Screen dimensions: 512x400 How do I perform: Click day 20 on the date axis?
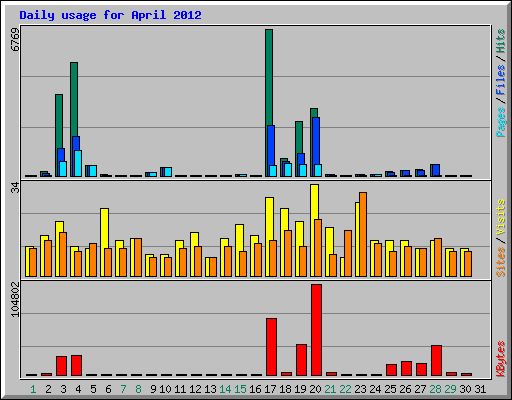click(x=315, y=389)
